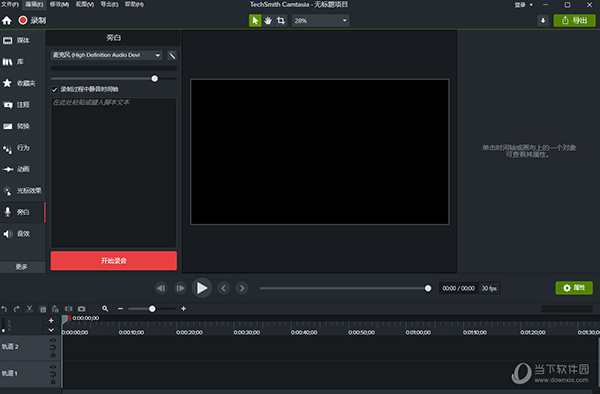Viewport: 600px width, 394px height.
Task: Open the 帮助 menu
Action: [x=134, y=4]
